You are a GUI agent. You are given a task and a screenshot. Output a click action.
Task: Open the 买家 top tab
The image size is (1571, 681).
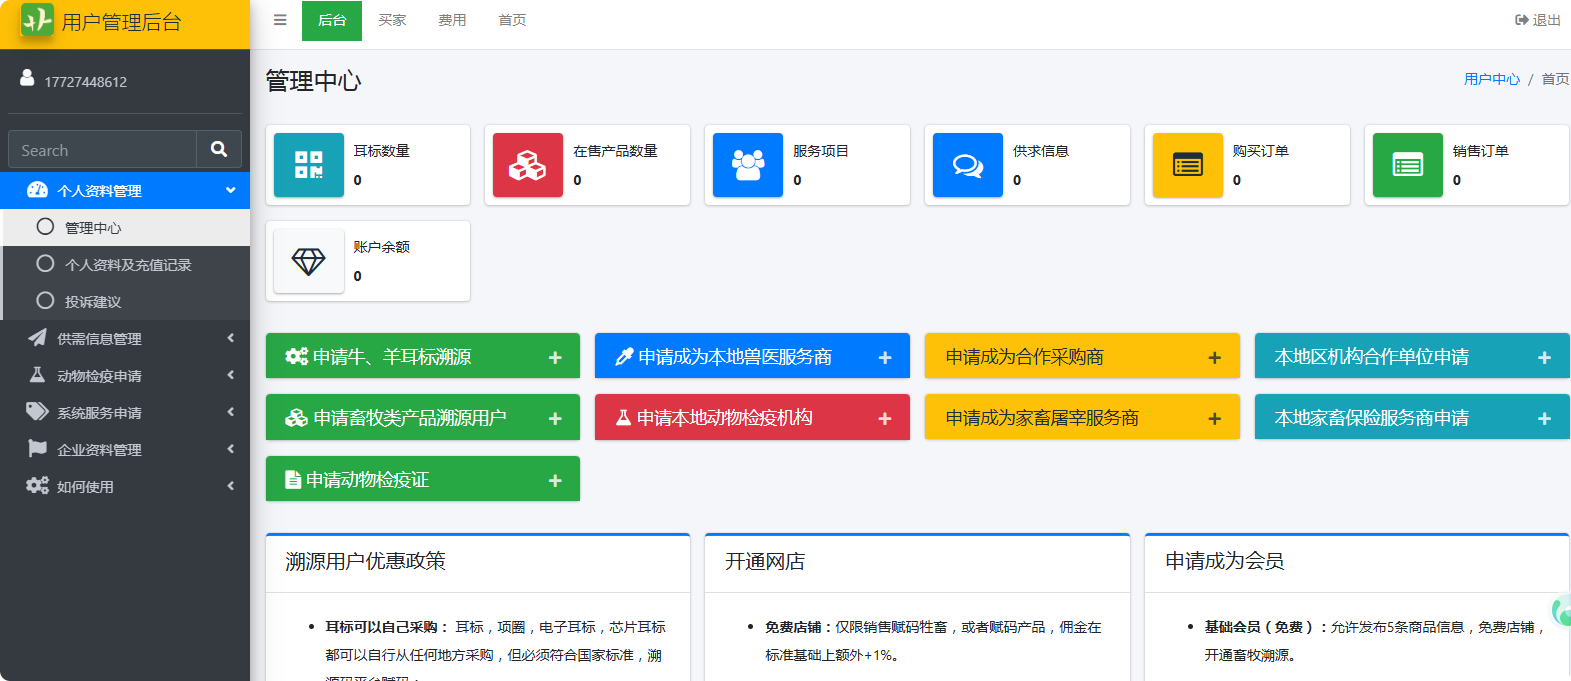(x=392, y=20)
